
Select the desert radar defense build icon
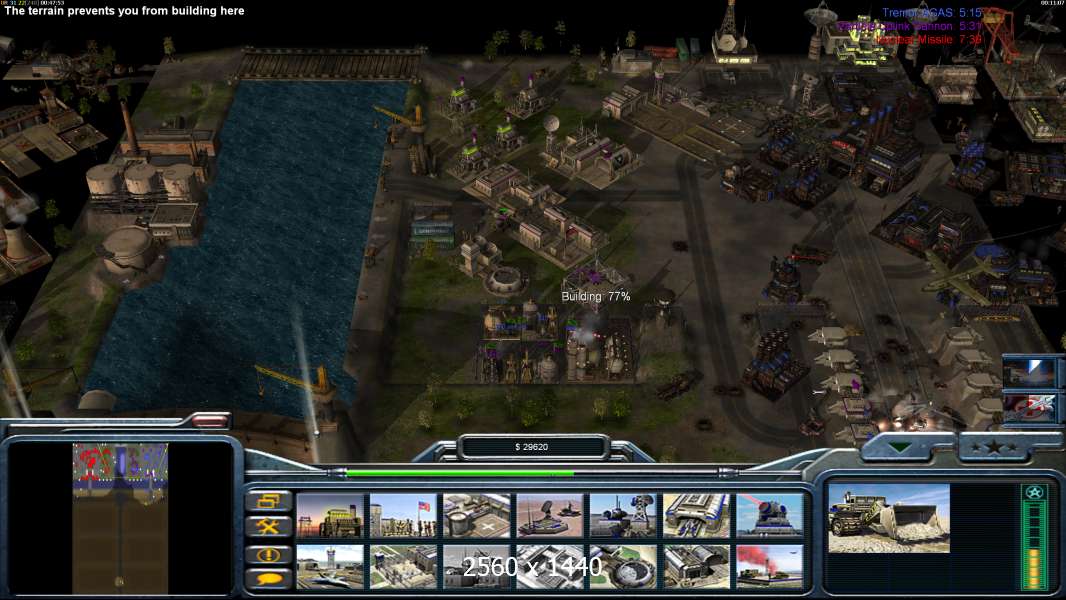550,516
